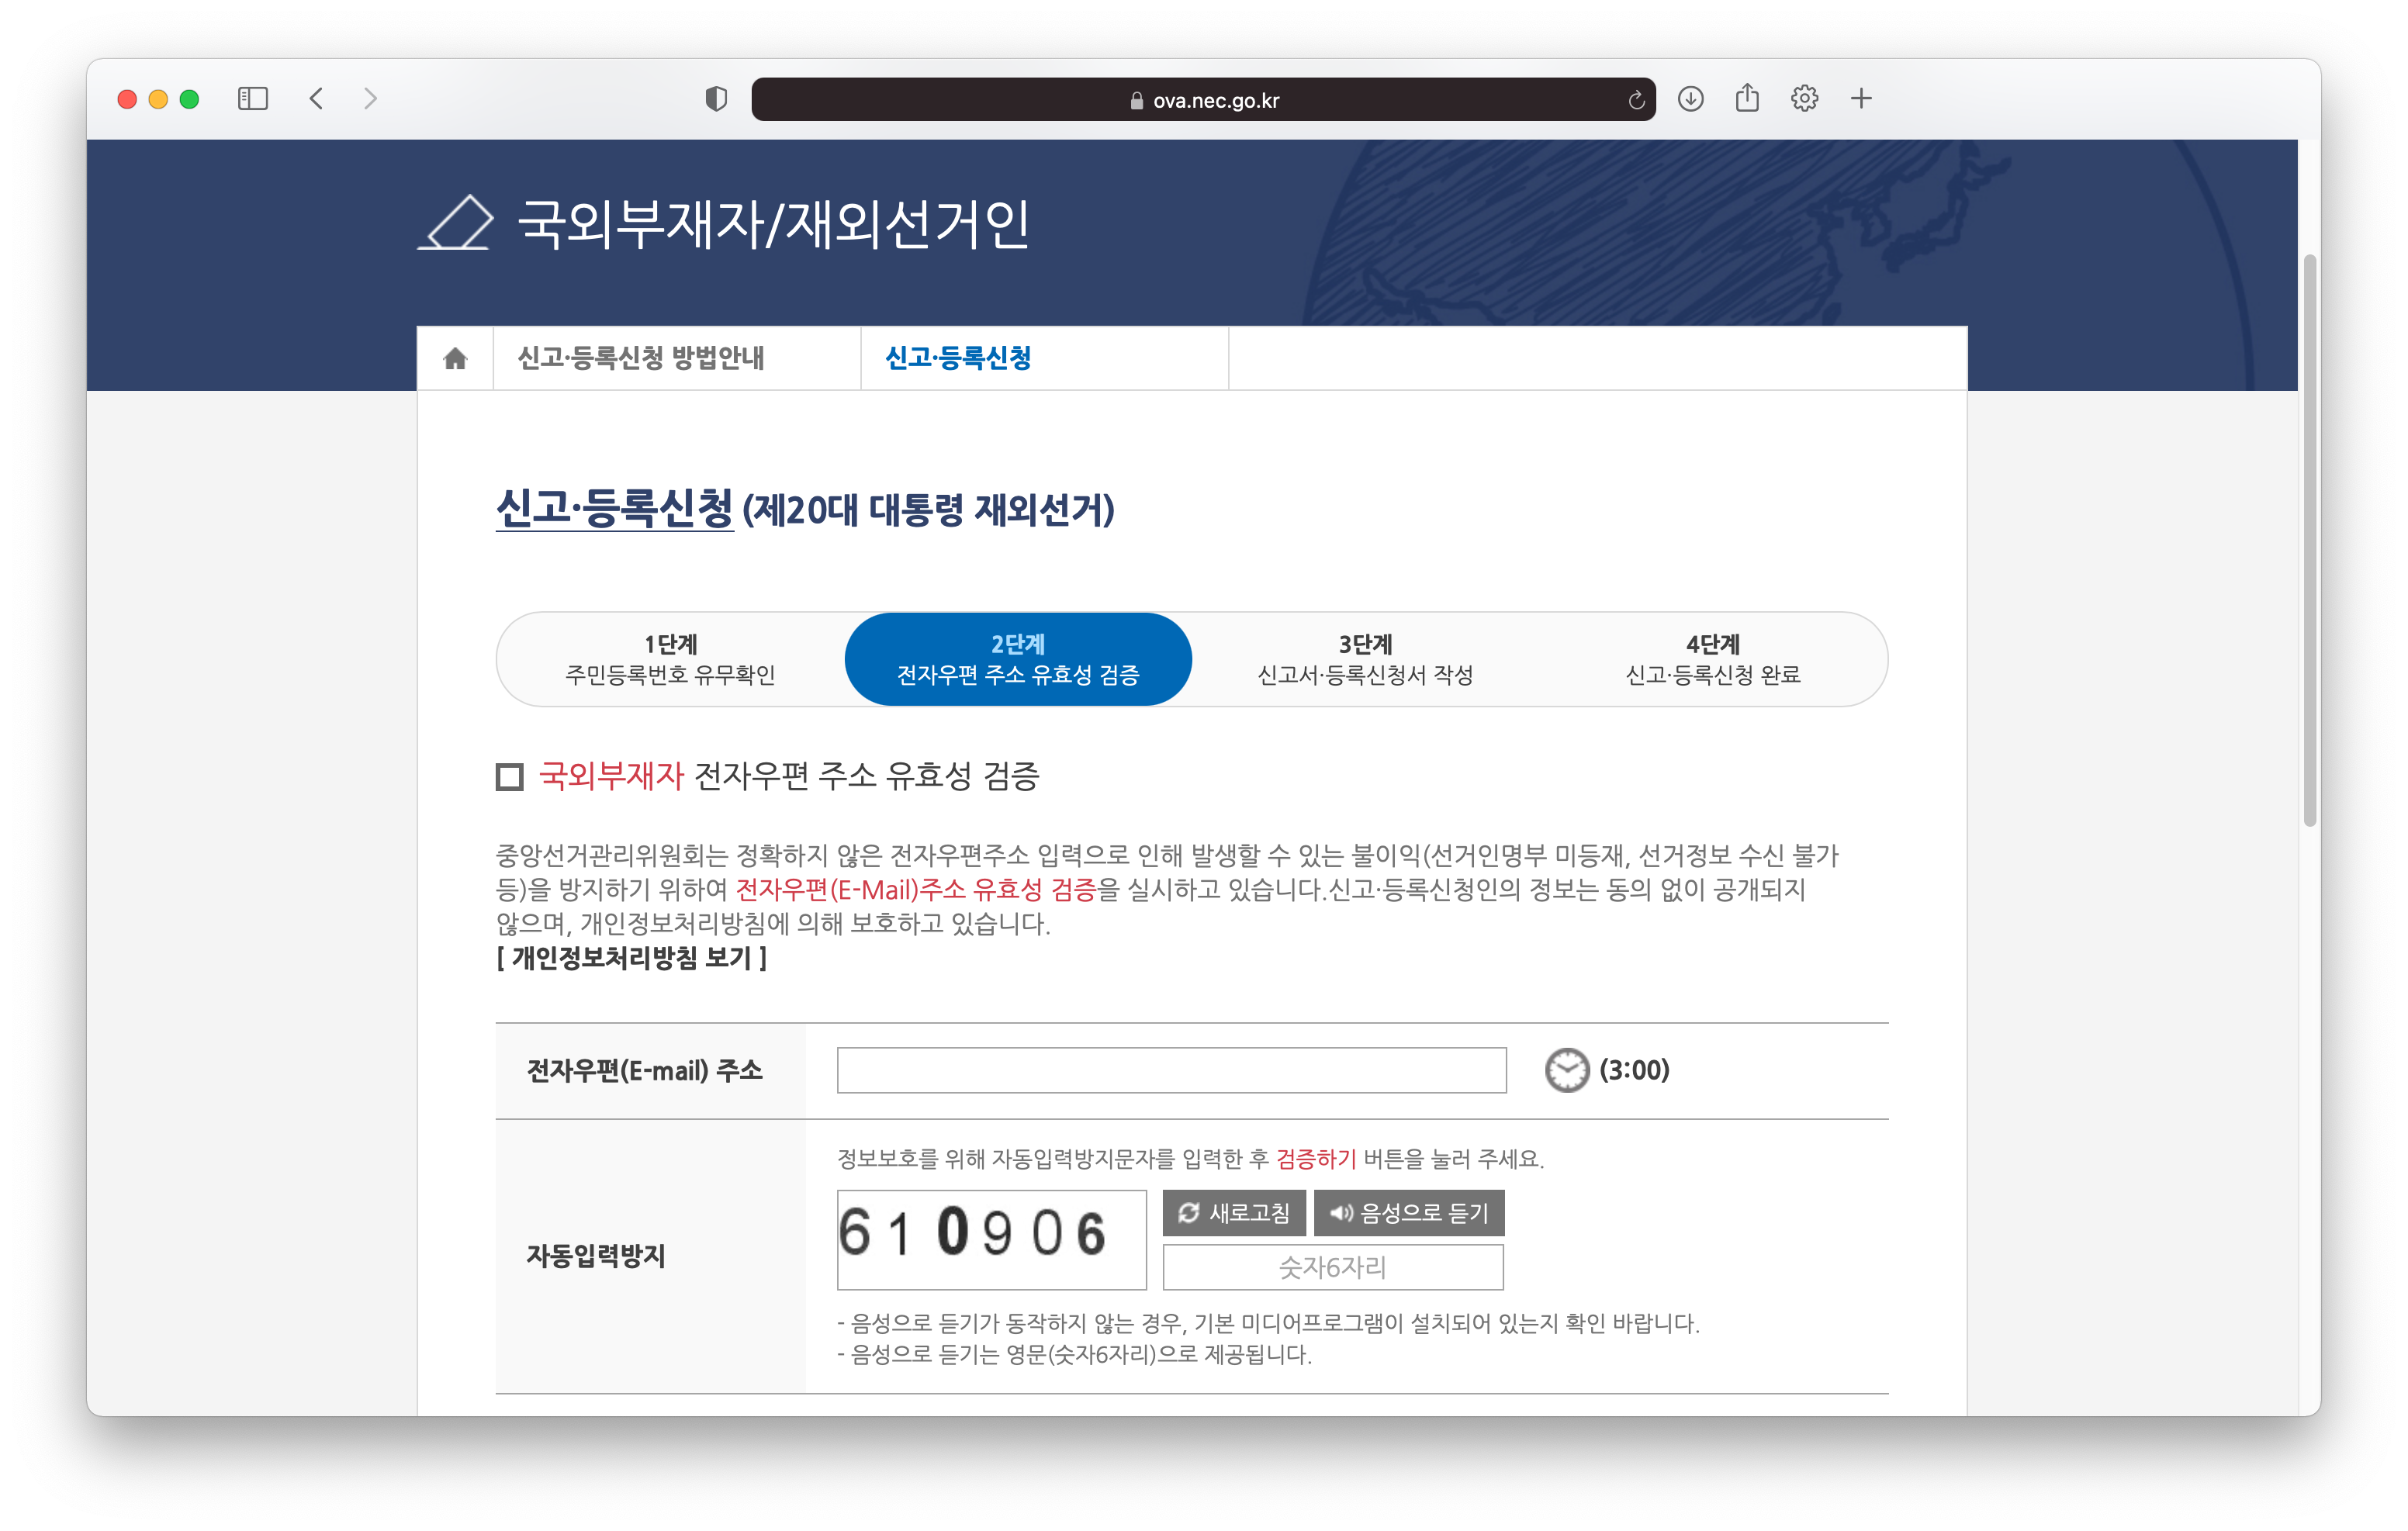Click the E-mail address input field
Image resolution: width=2408 pixels, height=1531 pixels.
click(1171, 1070)
